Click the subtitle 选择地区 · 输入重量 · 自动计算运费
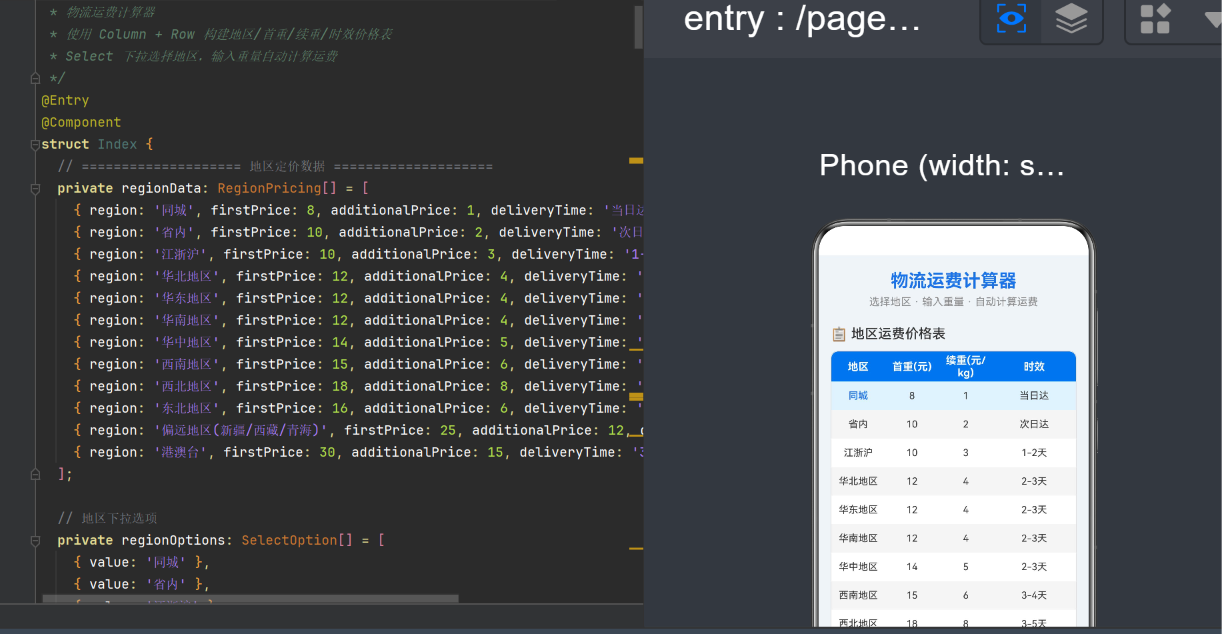This screenshot has height=634, width=1222. click(953, 302)
